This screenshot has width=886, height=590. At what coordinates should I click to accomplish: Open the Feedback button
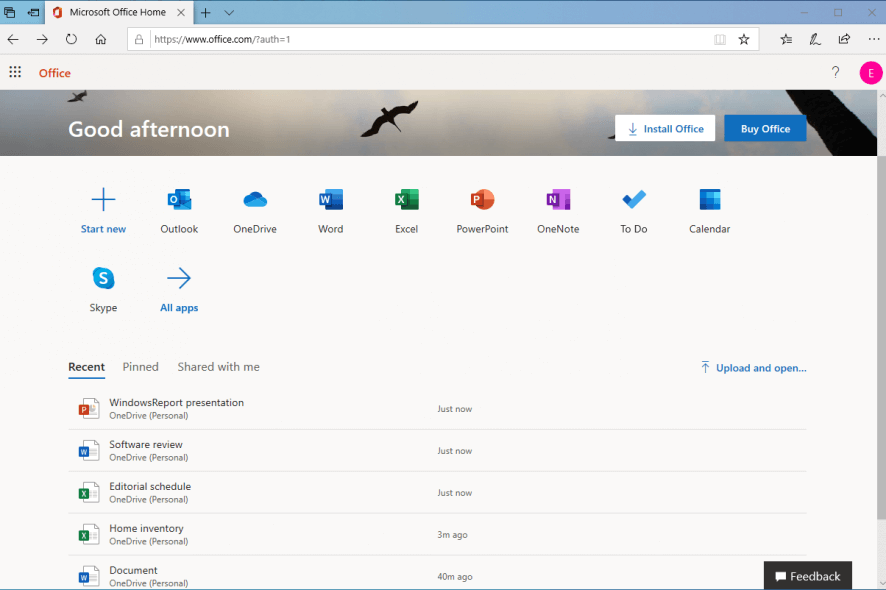pos(807,576)
